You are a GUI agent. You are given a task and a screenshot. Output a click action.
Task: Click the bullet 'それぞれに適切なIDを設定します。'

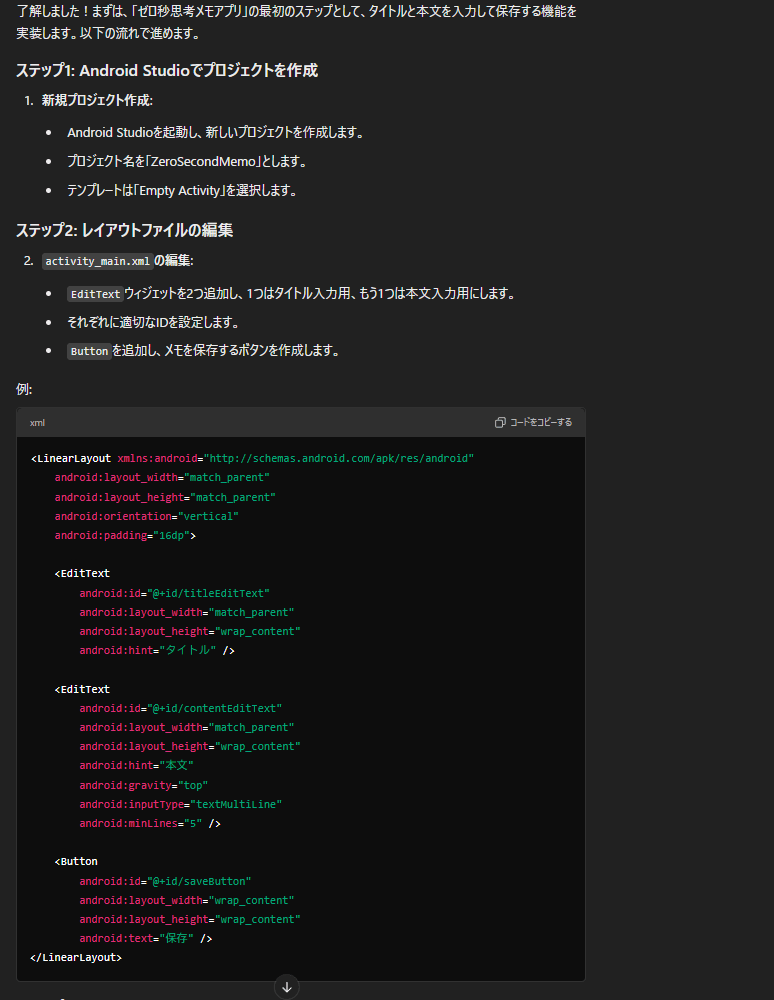[154, 322]
